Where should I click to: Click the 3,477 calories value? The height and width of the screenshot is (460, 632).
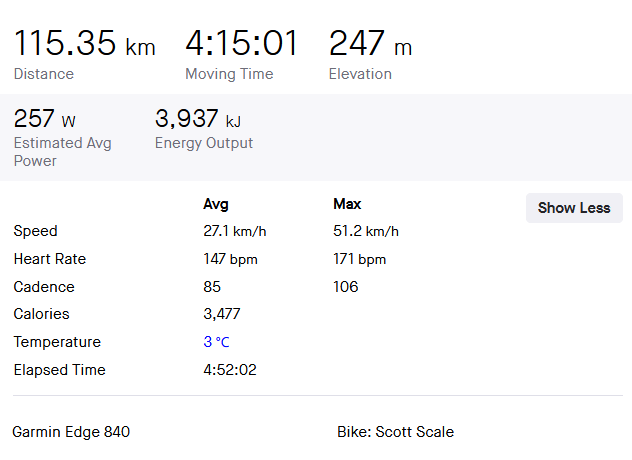tap(222, 314)
